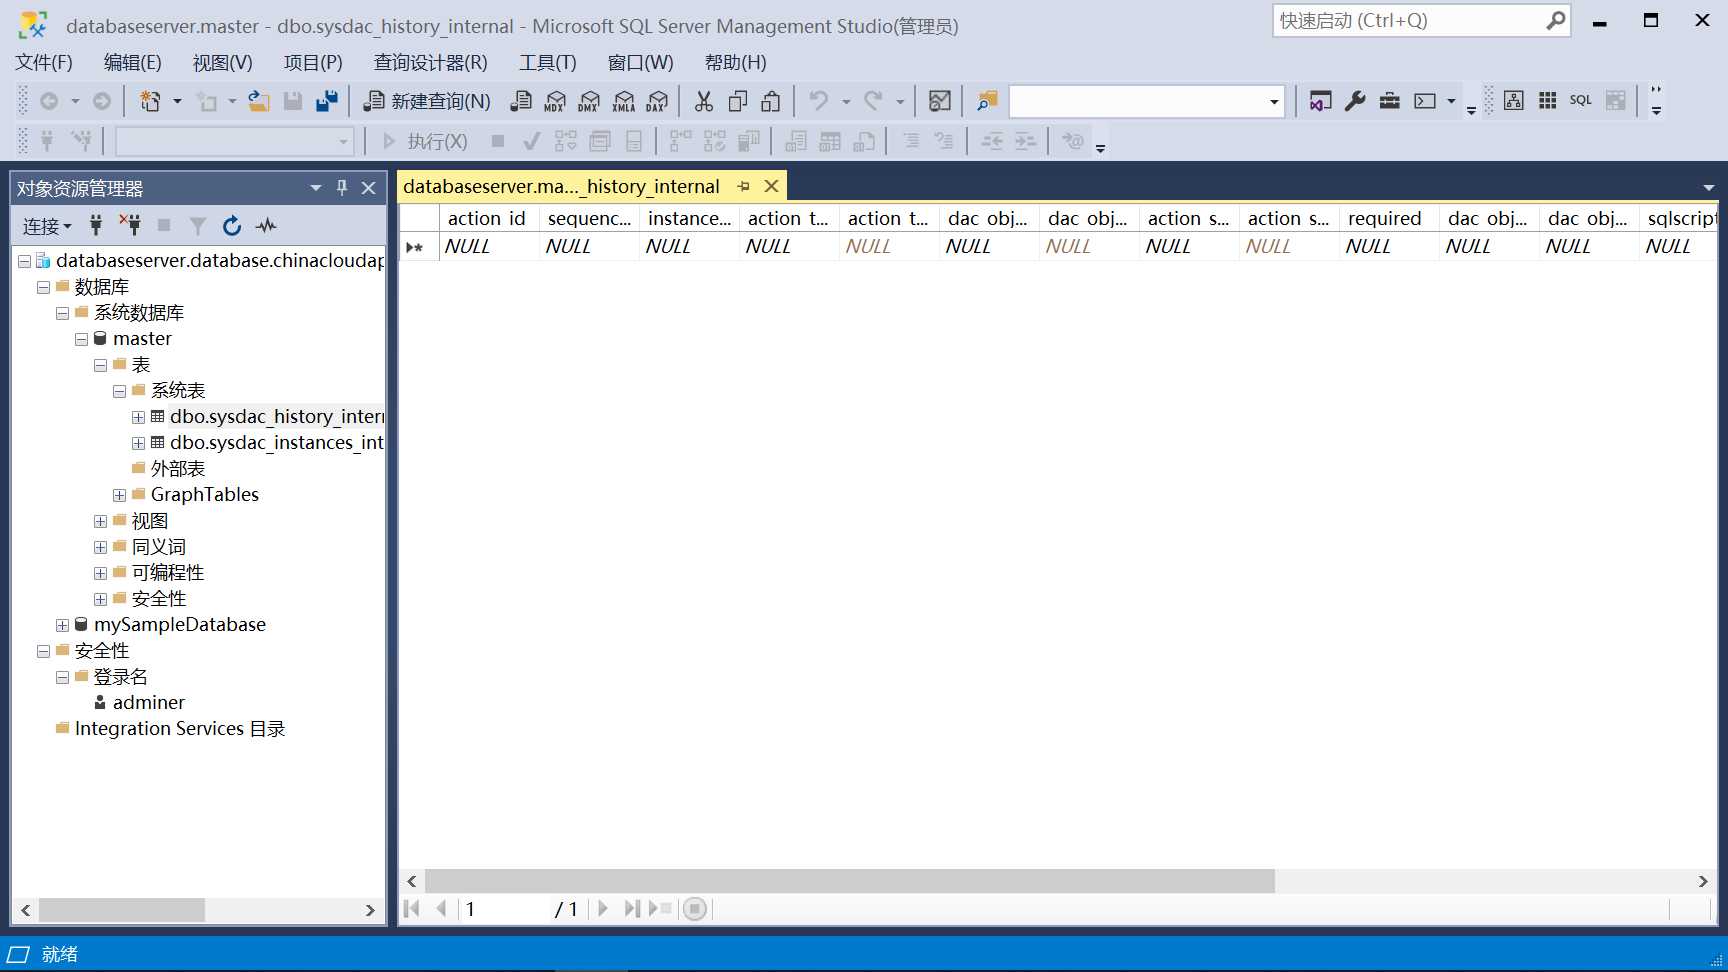Click the Cut scissors icon
This screenshot has width=1728, height=972.
pos(704,101)
